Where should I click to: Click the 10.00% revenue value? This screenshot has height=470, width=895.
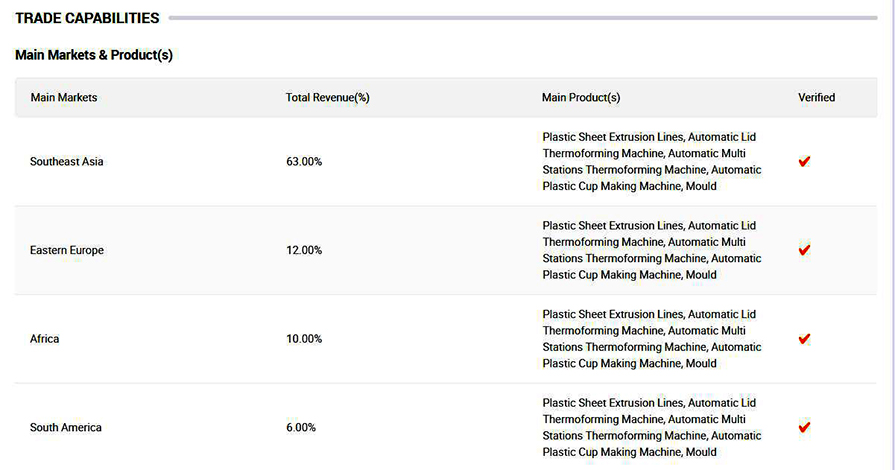point(304,339)
